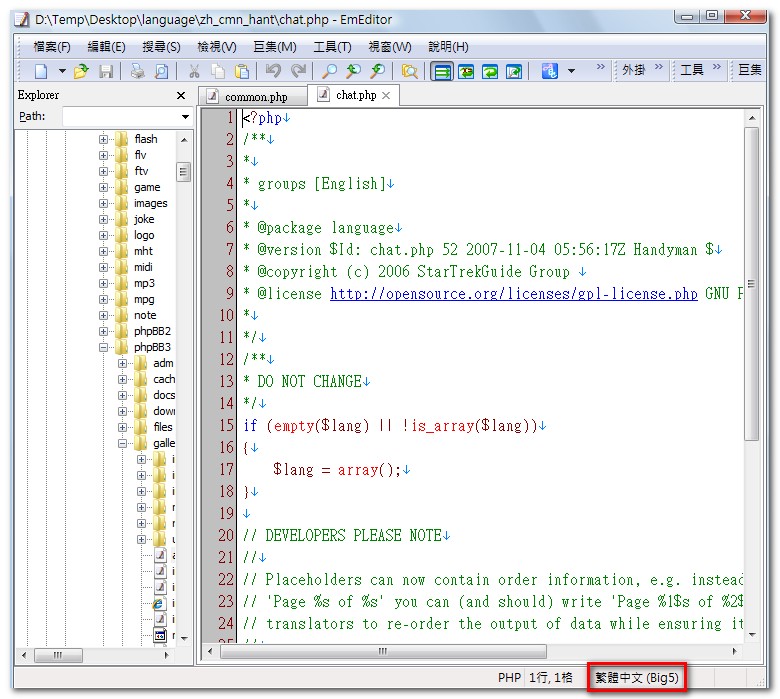Click the configuration properties toolbar icon

pos(550,71)
